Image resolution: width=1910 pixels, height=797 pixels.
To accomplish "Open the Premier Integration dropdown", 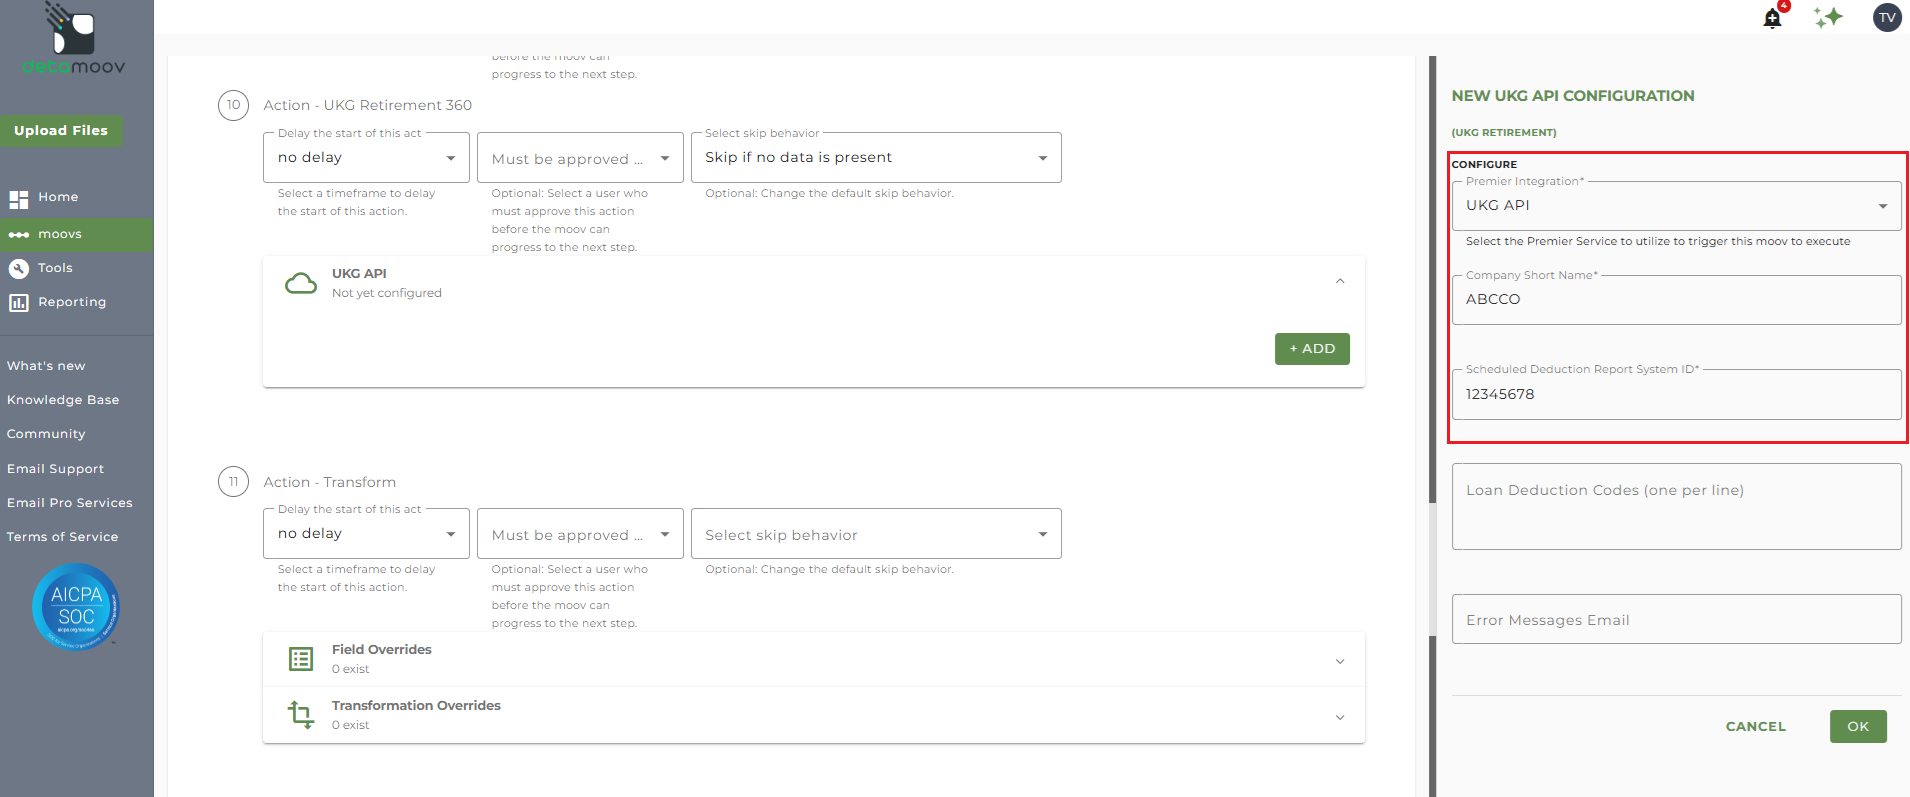I will (1676, 206).
